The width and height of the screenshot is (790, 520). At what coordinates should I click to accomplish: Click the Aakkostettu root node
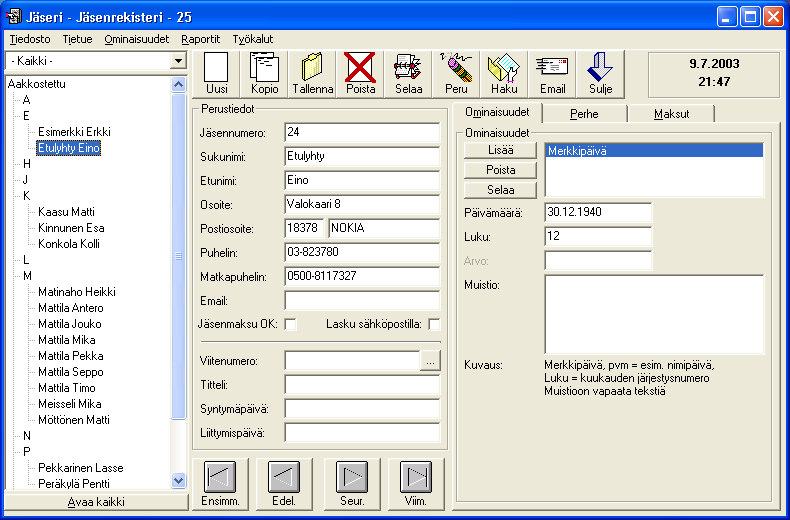point(37,84)
